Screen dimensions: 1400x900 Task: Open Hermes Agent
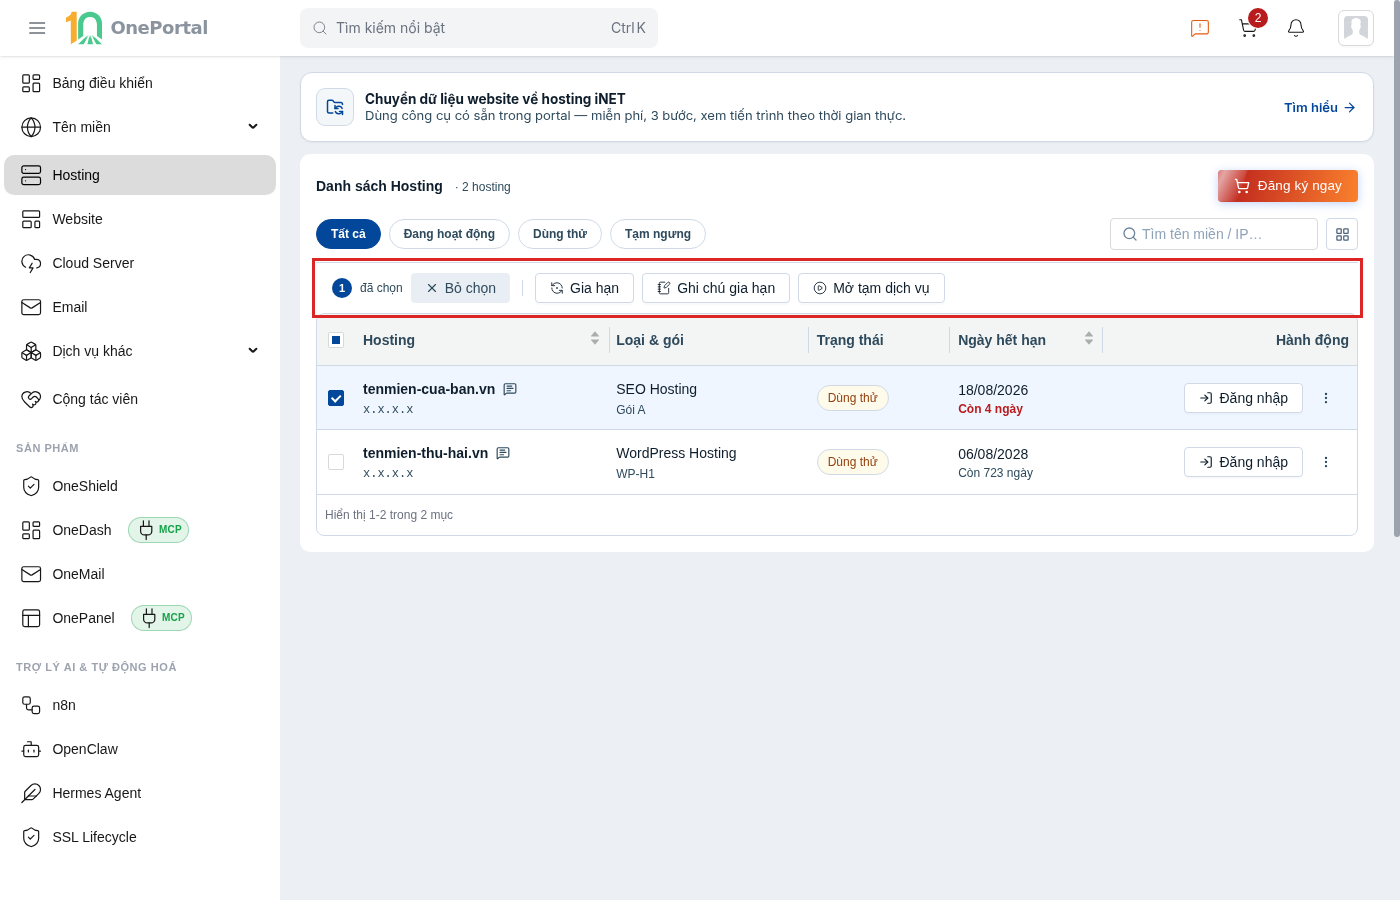[140, 793]
